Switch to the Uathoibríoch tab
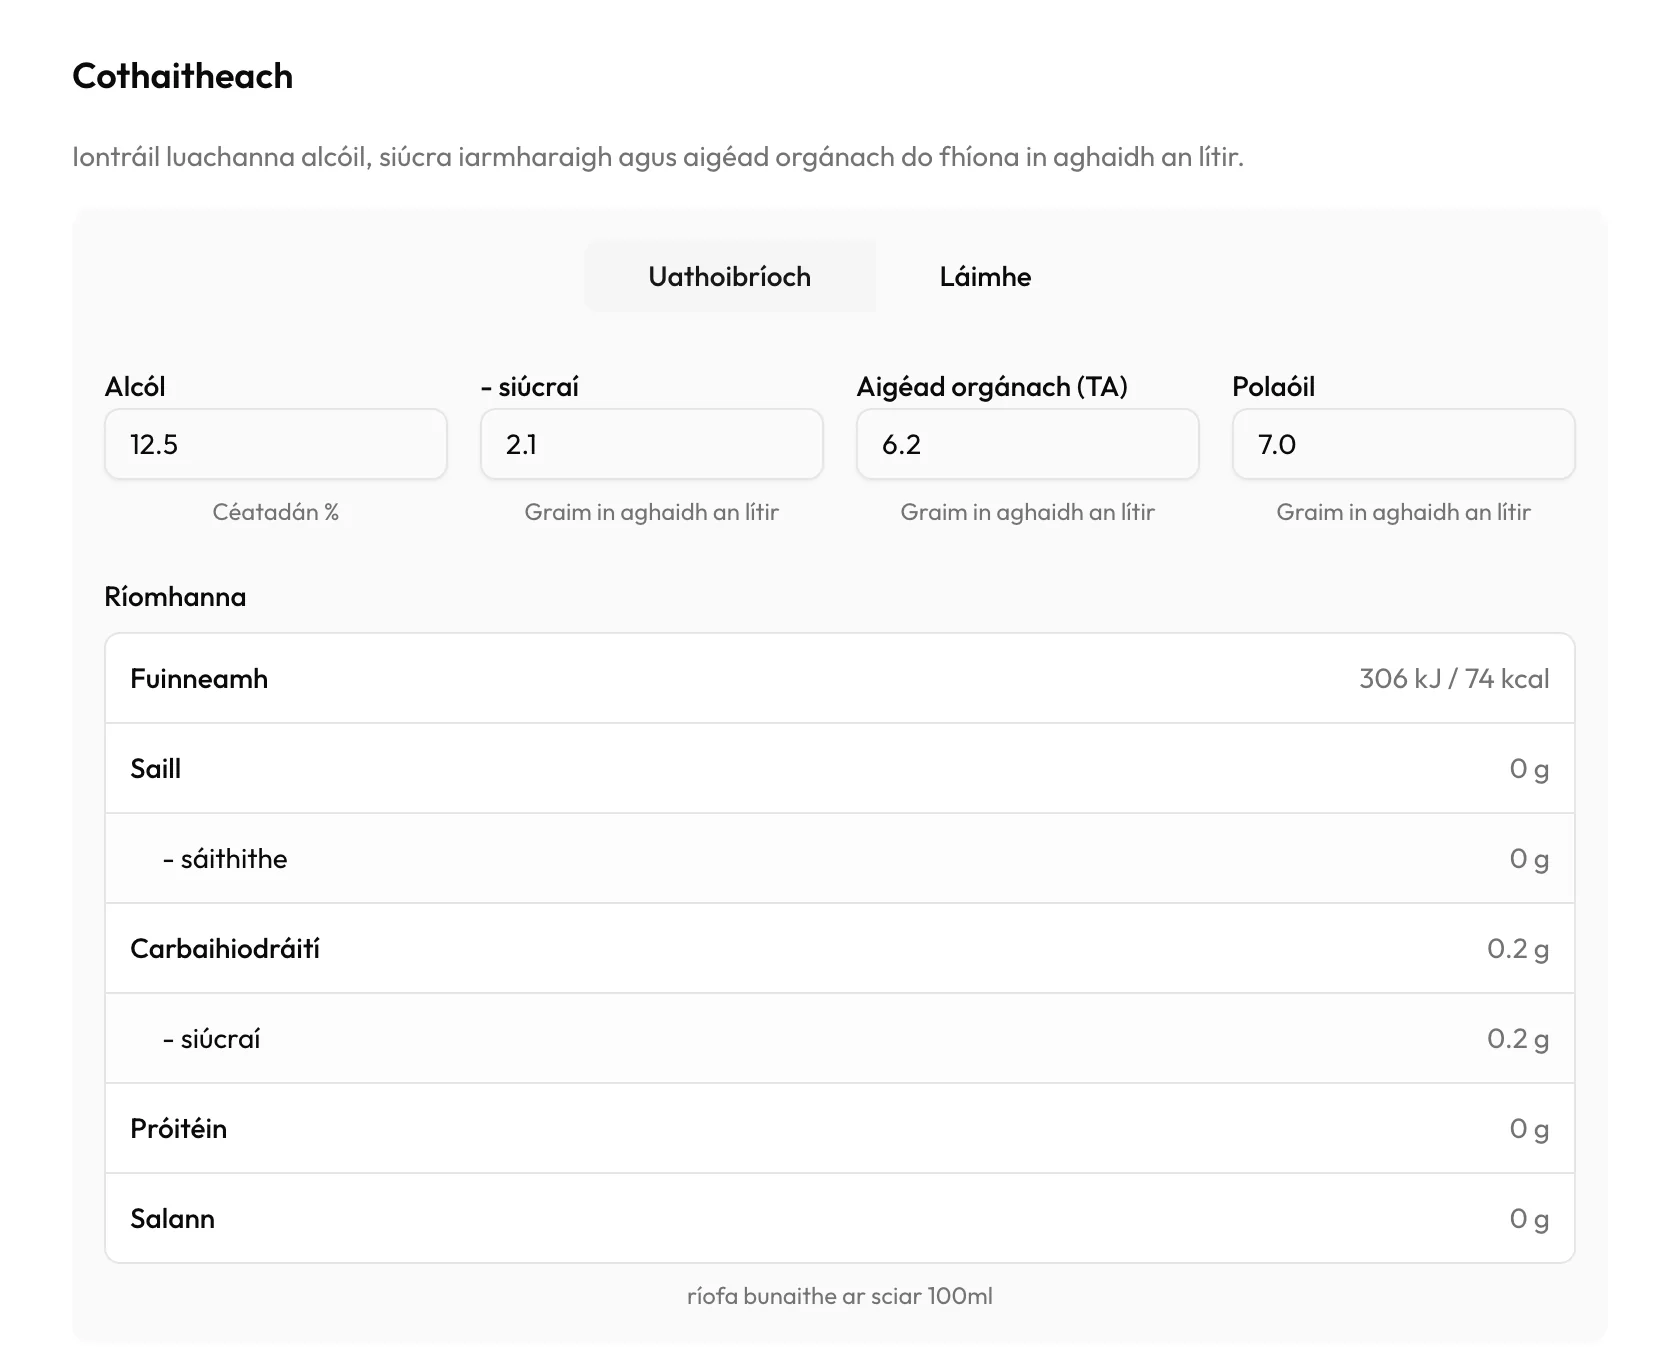Screen dimensions: 1680x1370 coord(729,277)
